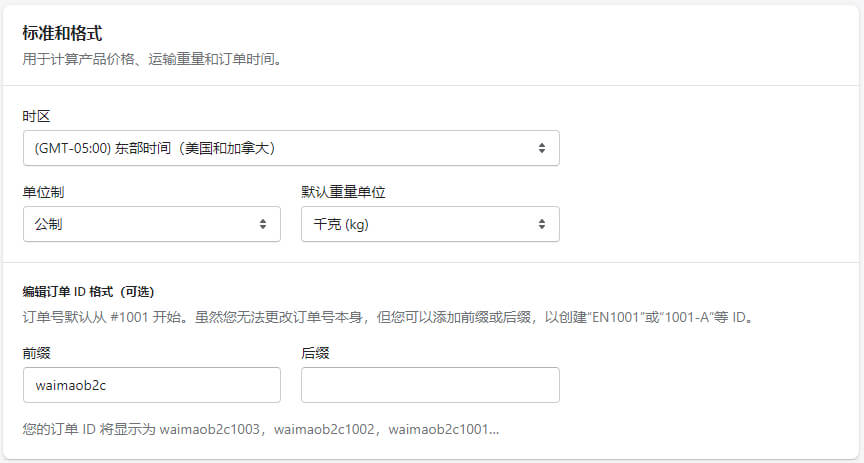
Task: Click the description 用于计算产品价格、运输重量和订单时间
Action: pyautogui.click(x=153, y=59)
